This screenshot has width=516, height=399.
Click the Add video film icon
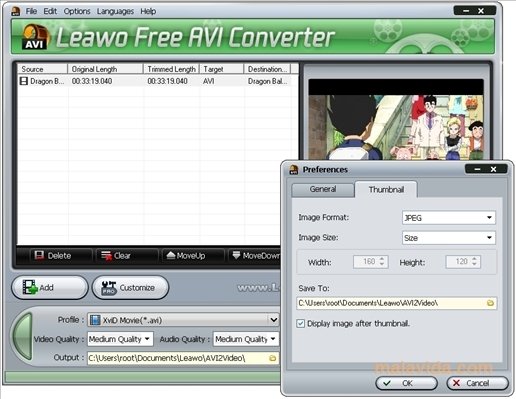pos(30,287)
